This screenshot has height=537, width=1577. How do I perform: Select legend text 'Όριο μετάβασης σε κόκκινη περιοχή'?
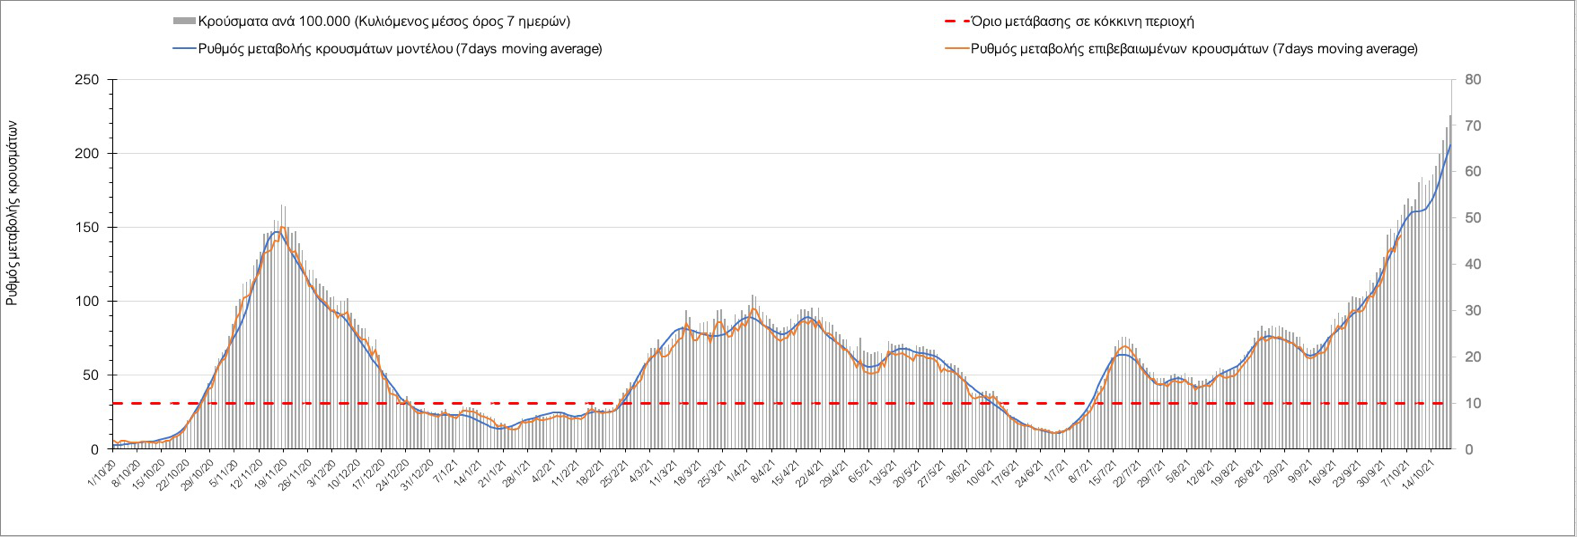(x=1082, y=21)
